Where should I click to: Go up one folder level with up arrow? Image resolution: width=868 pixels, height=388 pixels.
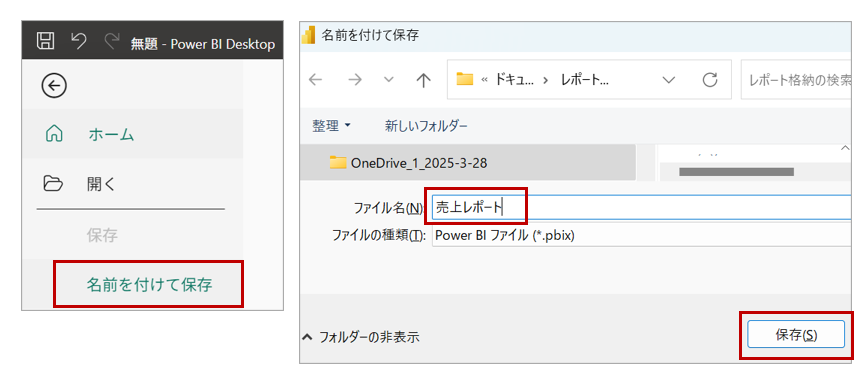coord(423,80)
